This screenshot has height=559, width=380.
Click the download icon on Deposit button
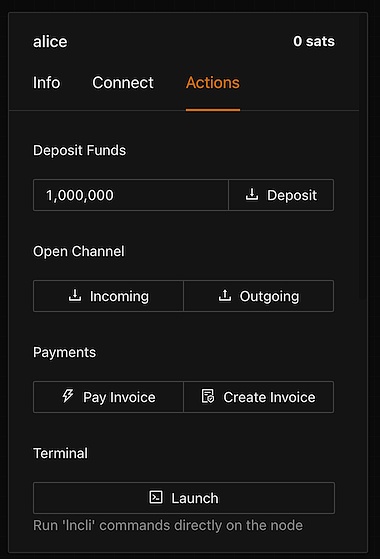[252, 194]
